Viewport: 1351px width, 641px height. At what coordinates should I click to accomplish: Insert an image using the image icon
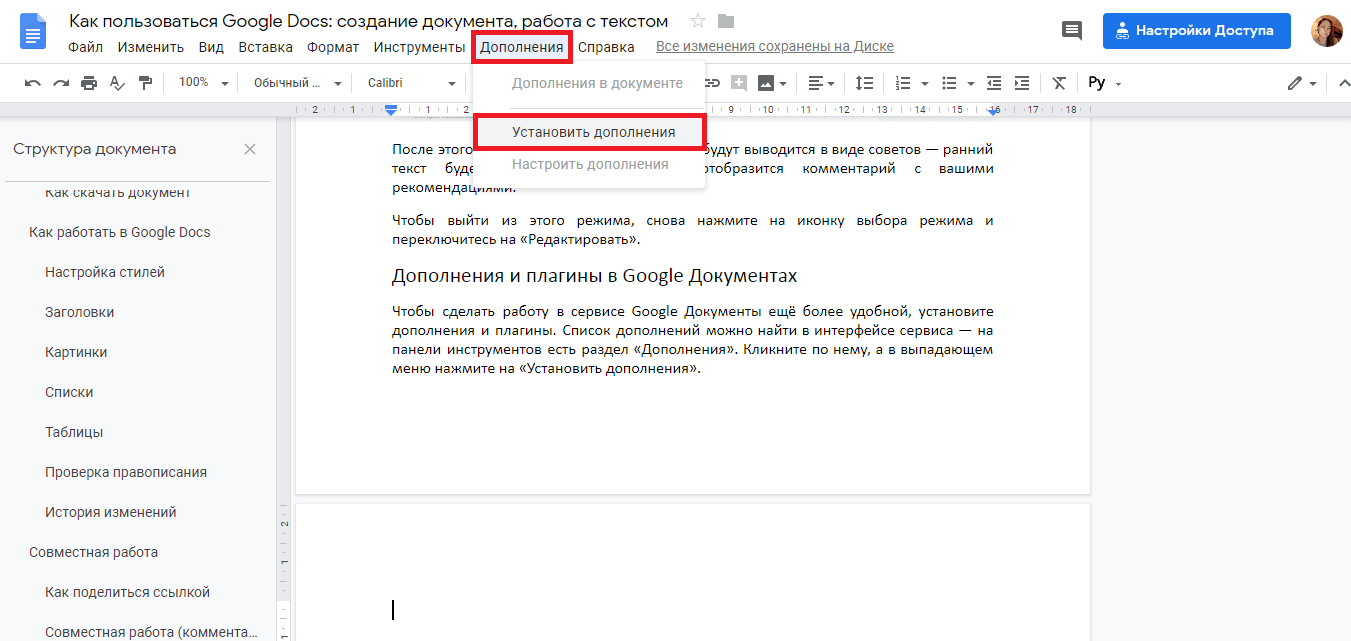pyautogui.click(x=768, y=82)
